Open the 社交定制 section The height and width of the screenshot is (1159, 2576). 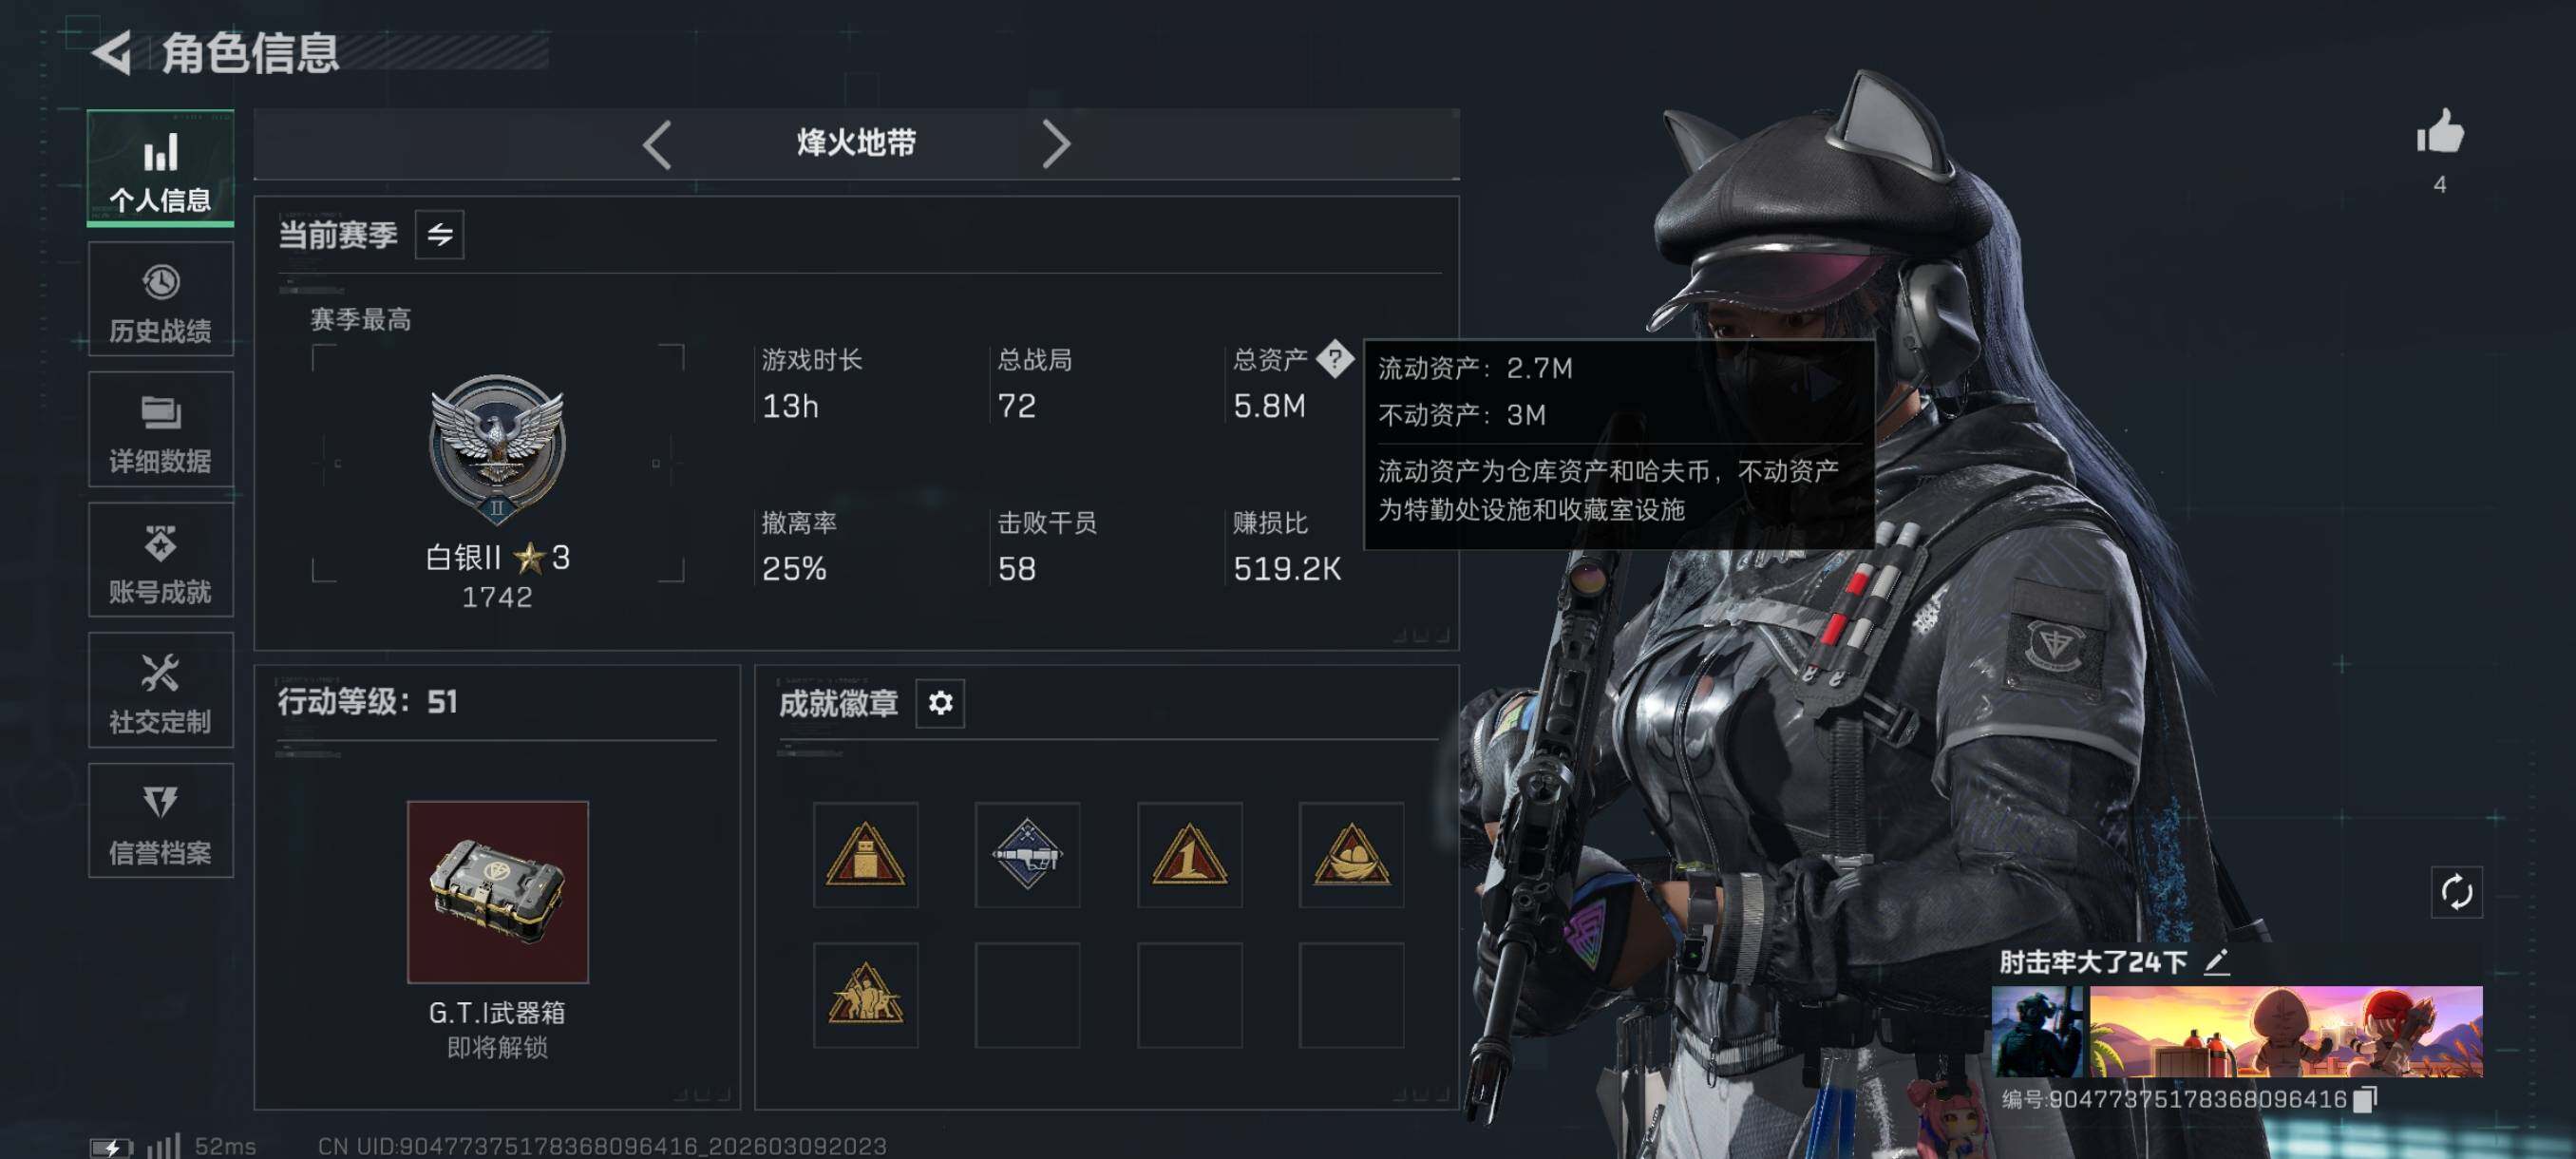[x=161, y=690]
